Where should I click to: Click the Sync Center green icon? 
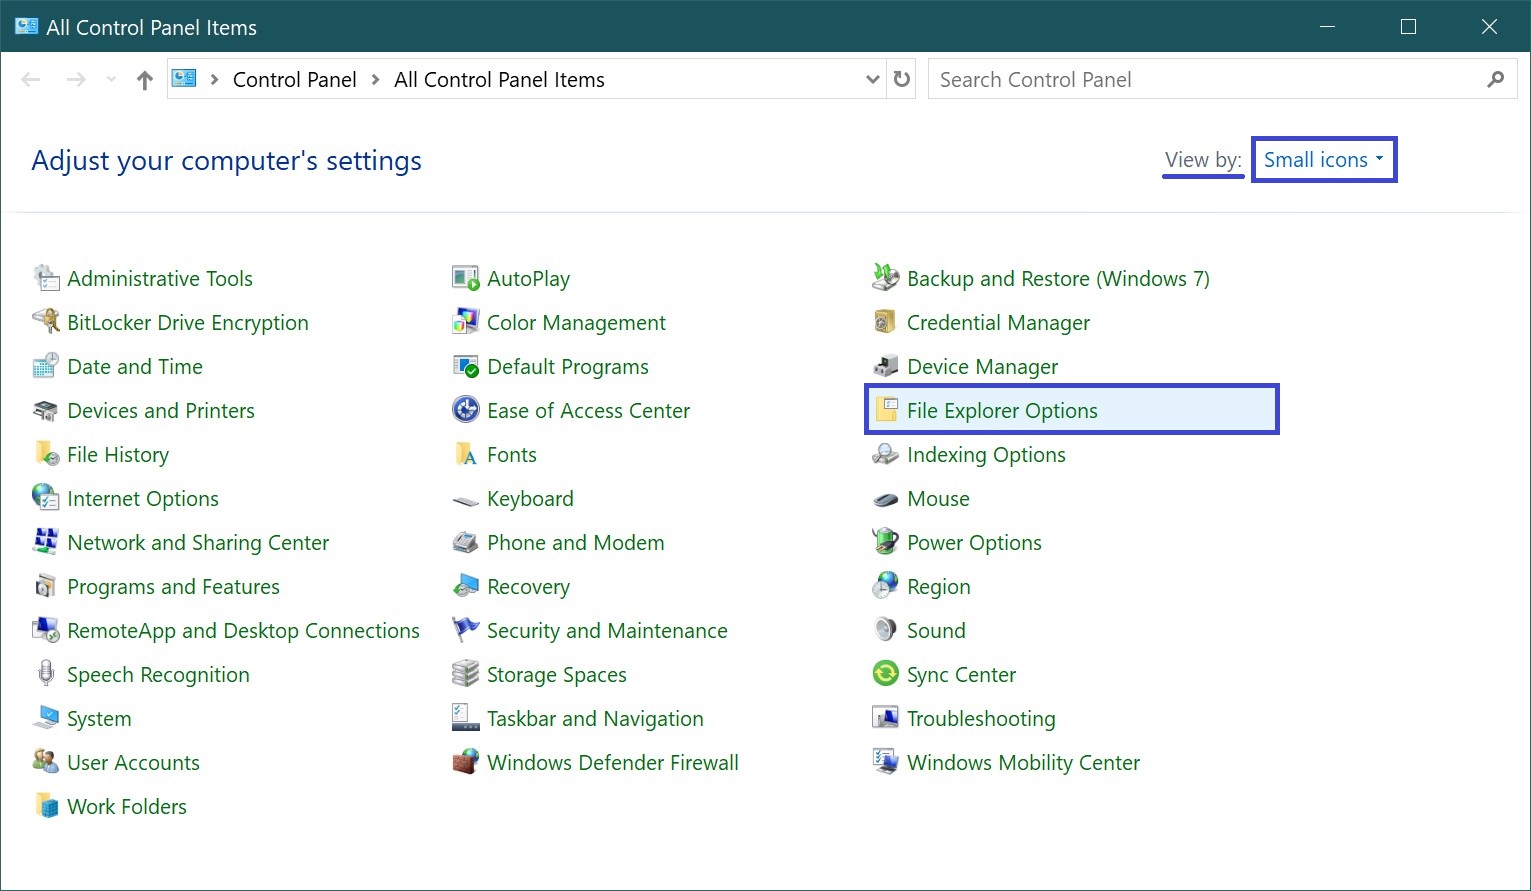tap(886, 674)
